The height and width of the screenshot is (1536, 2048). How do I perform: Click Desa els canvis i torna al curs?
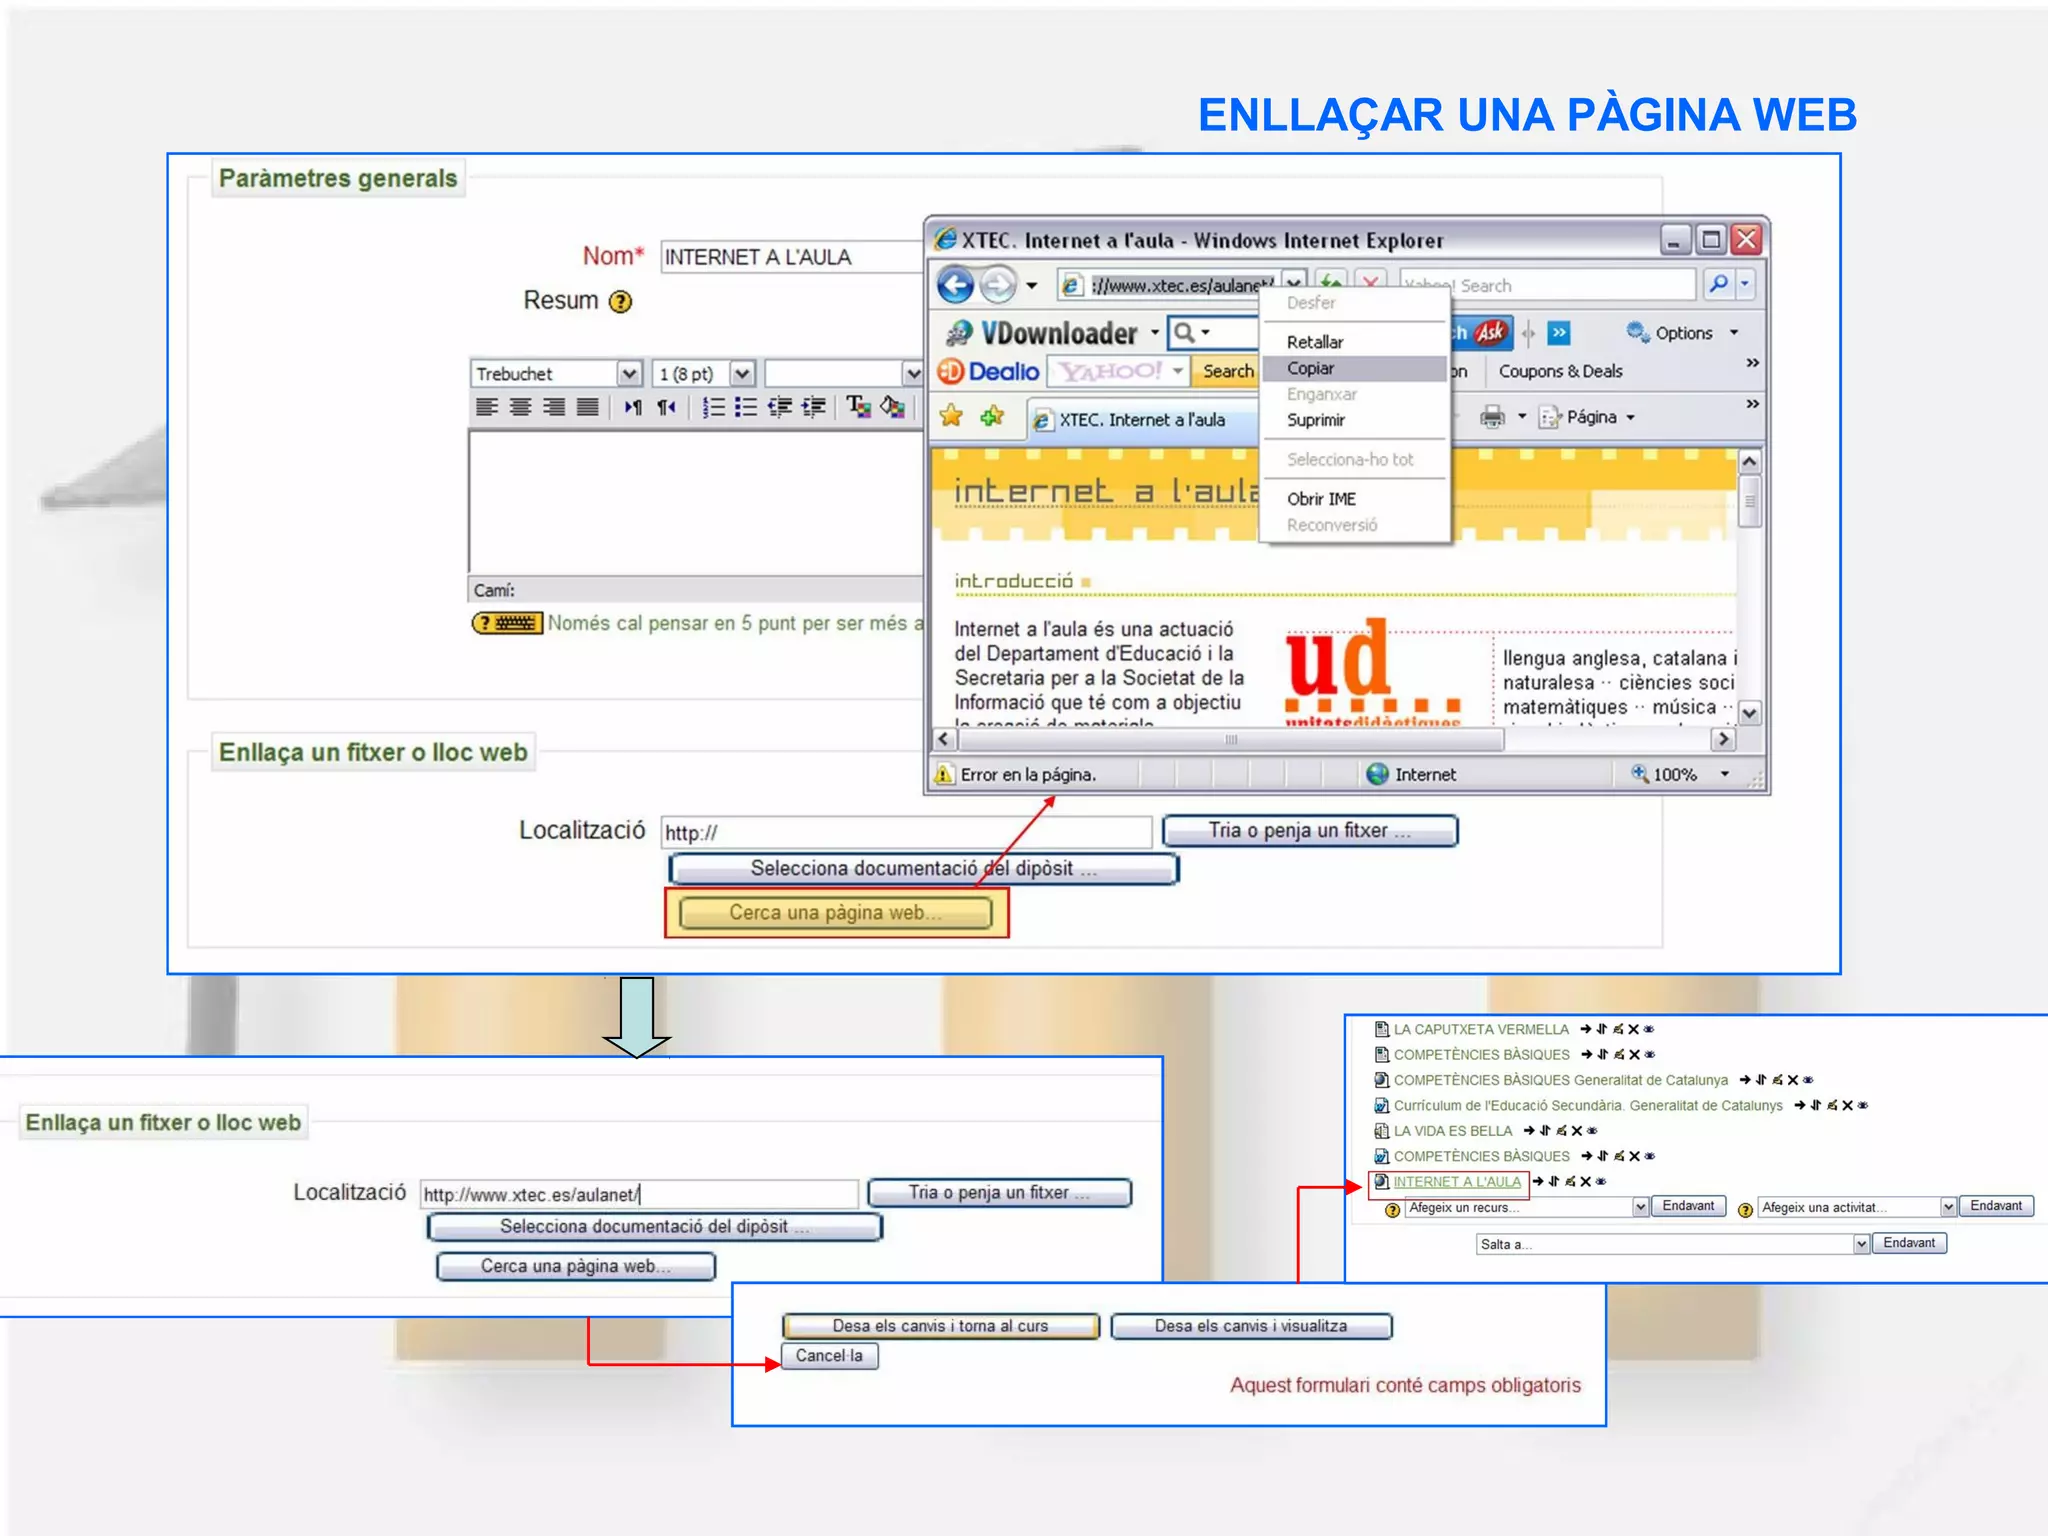point(941,1326)
